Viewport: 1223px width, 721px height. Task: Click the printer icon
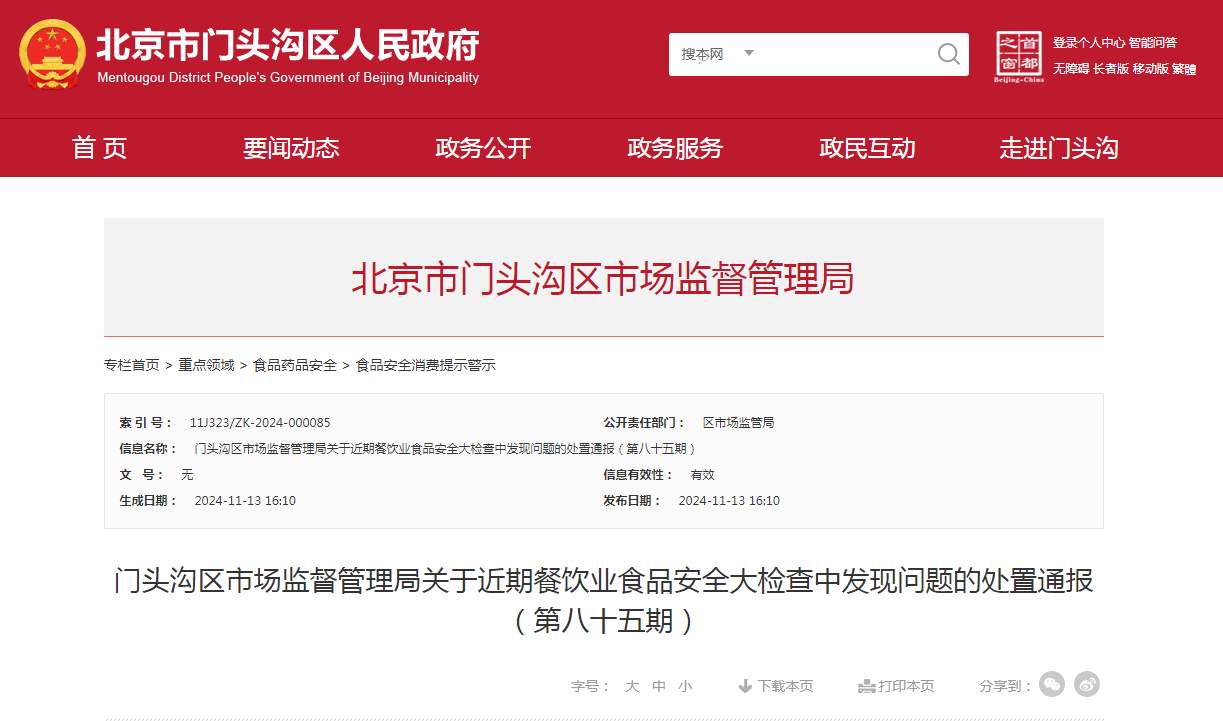867,686
